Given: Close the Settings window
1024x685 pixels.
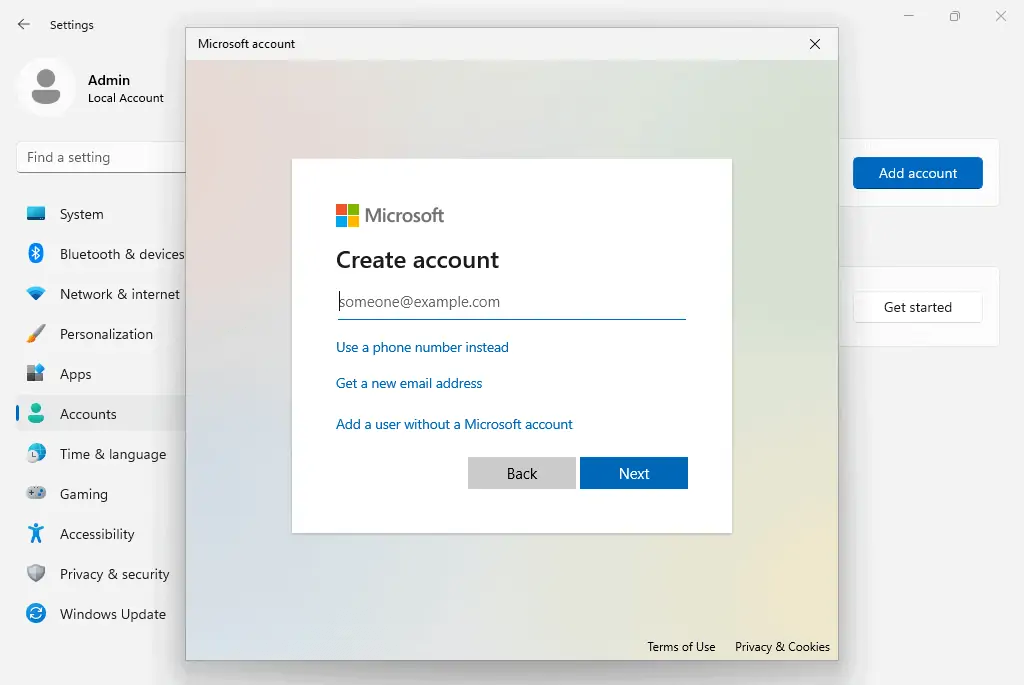Looking at the screenshot, I should [1000, 16].
